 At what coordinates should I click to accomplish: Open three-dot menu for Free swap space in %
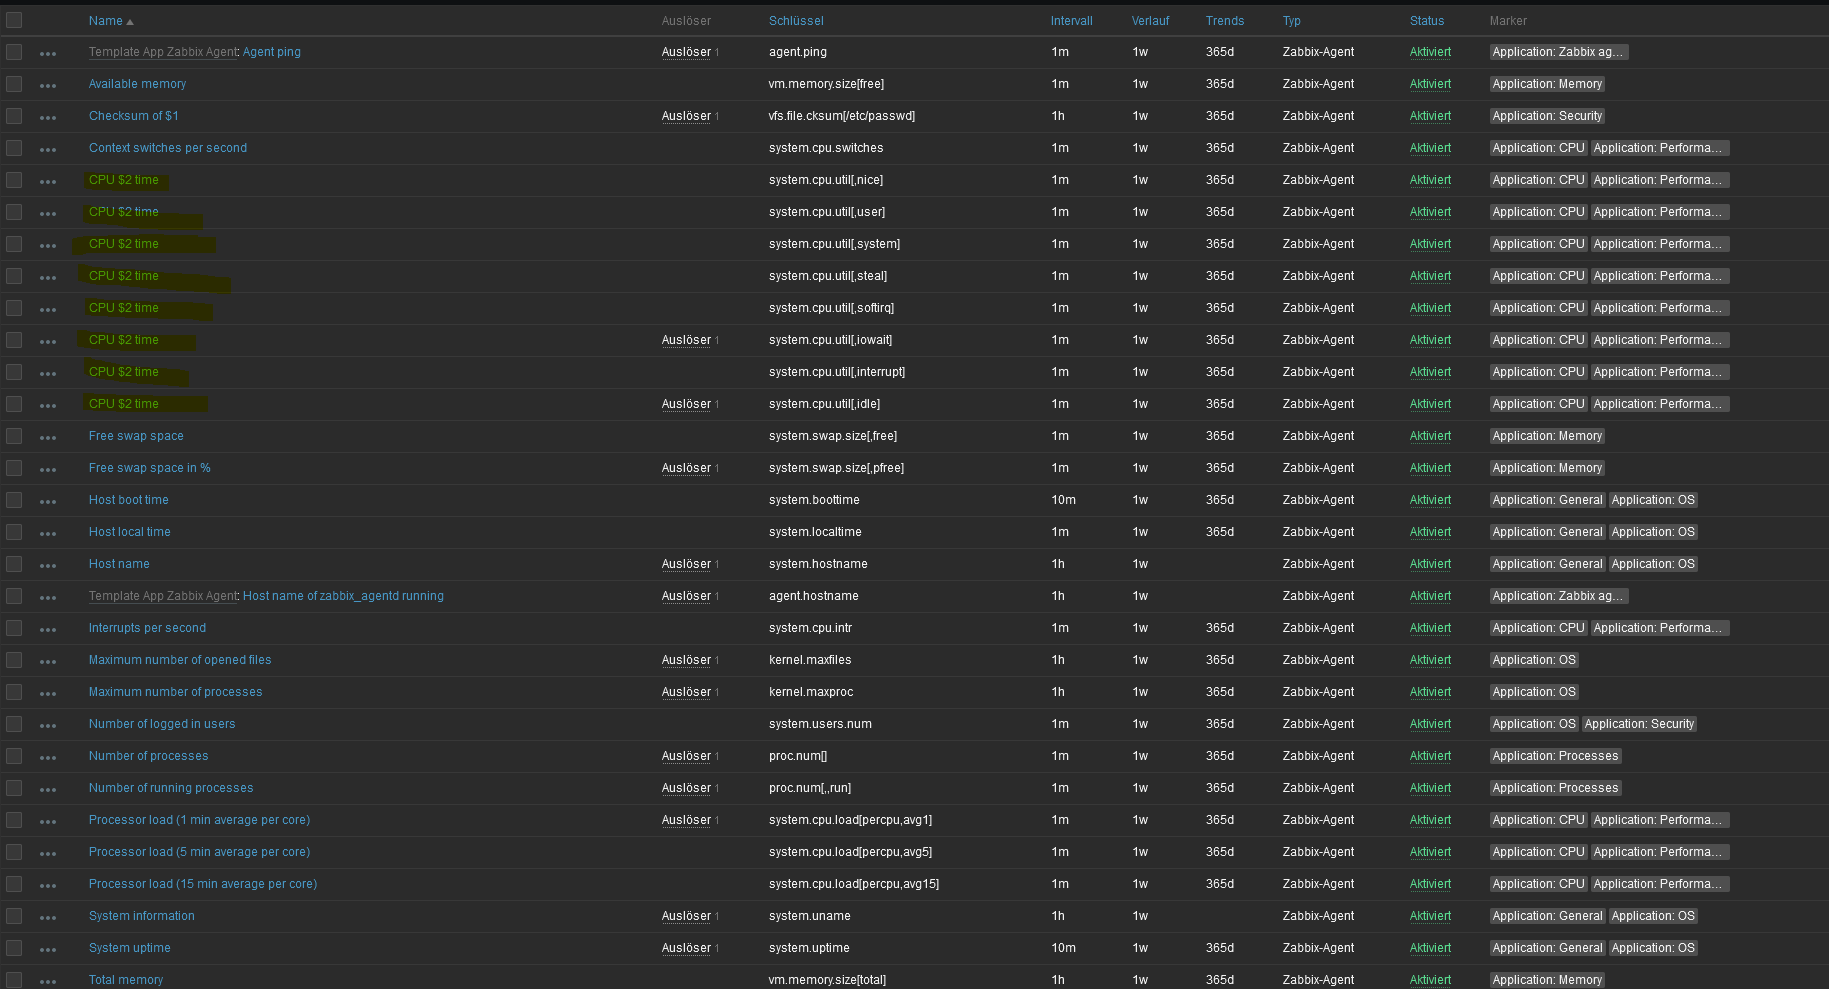tap(48, 469)
